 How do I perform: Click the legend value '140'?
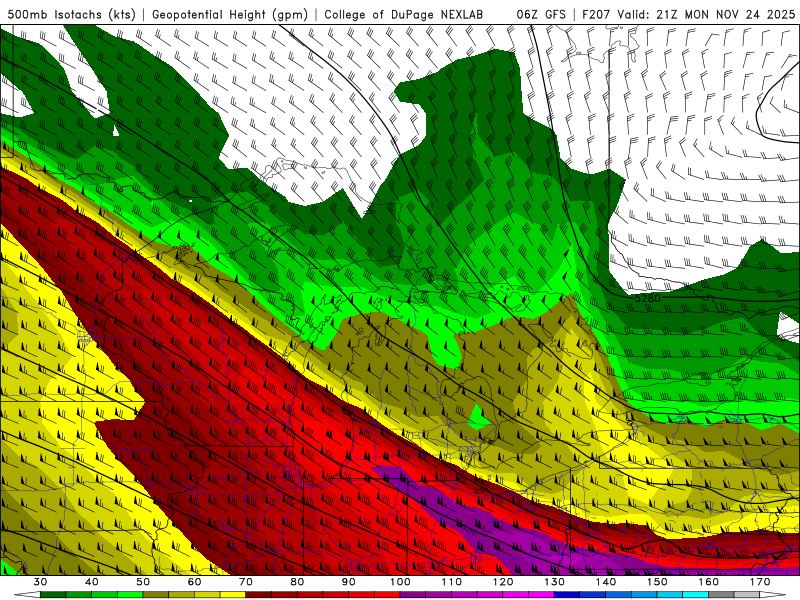606,582
